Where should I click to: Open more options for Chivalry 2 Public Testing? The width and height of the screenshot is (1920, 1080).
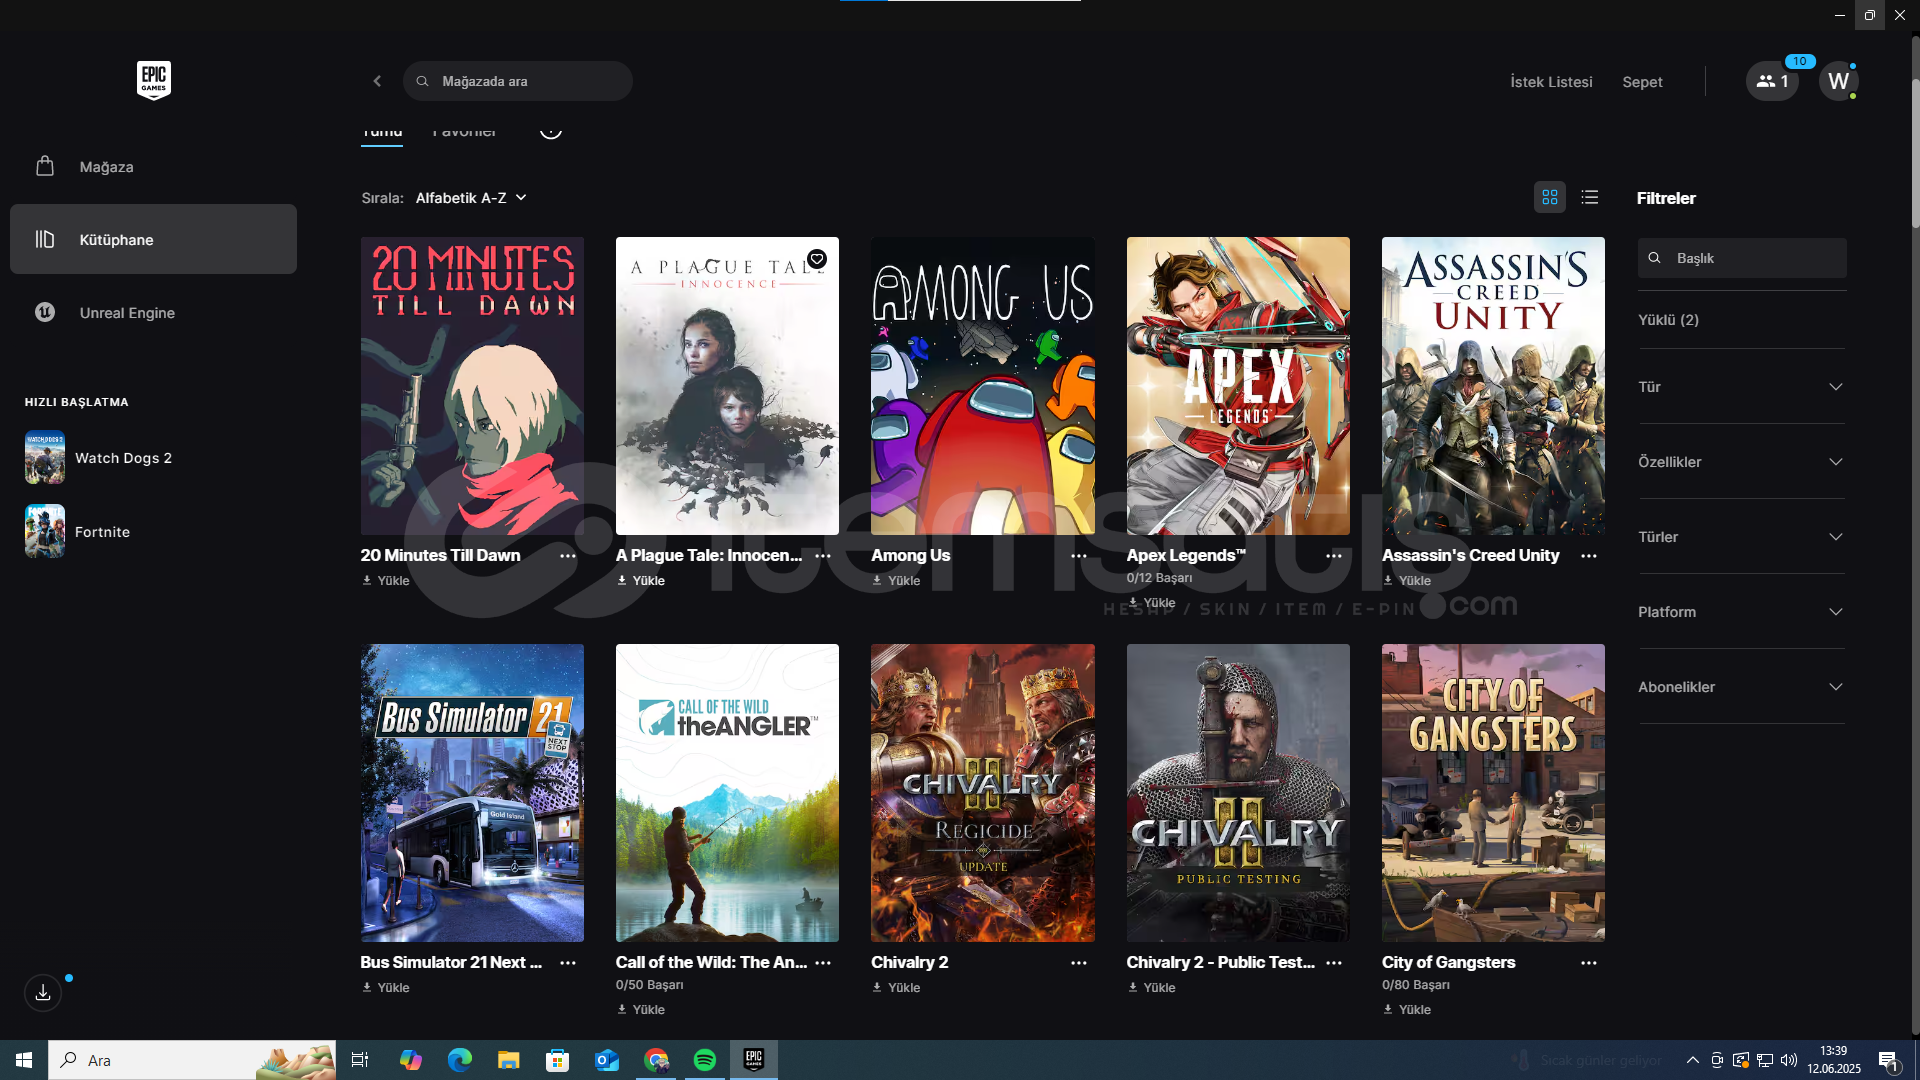(x=1334, y=963)
